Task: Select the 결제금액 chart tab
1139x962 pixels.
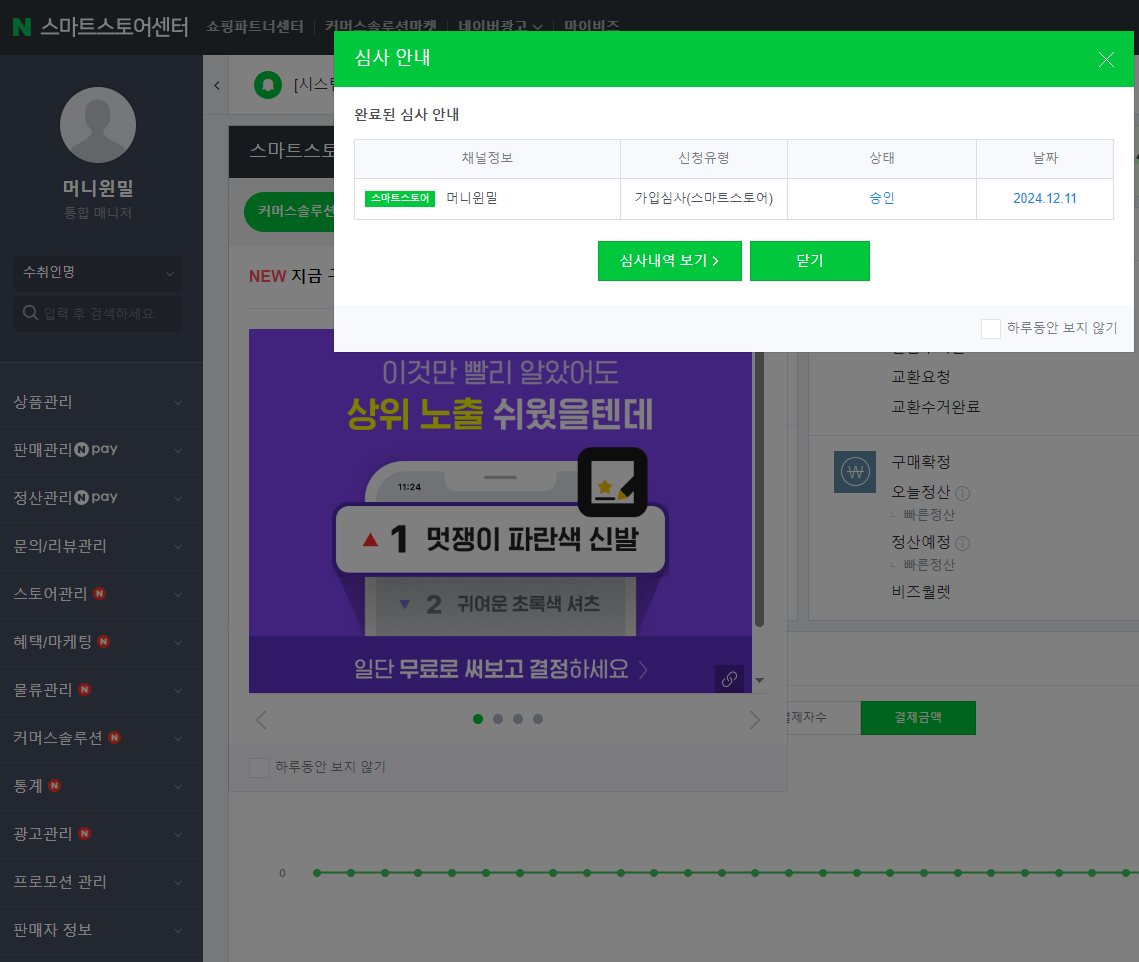Action: click(917, 718)
